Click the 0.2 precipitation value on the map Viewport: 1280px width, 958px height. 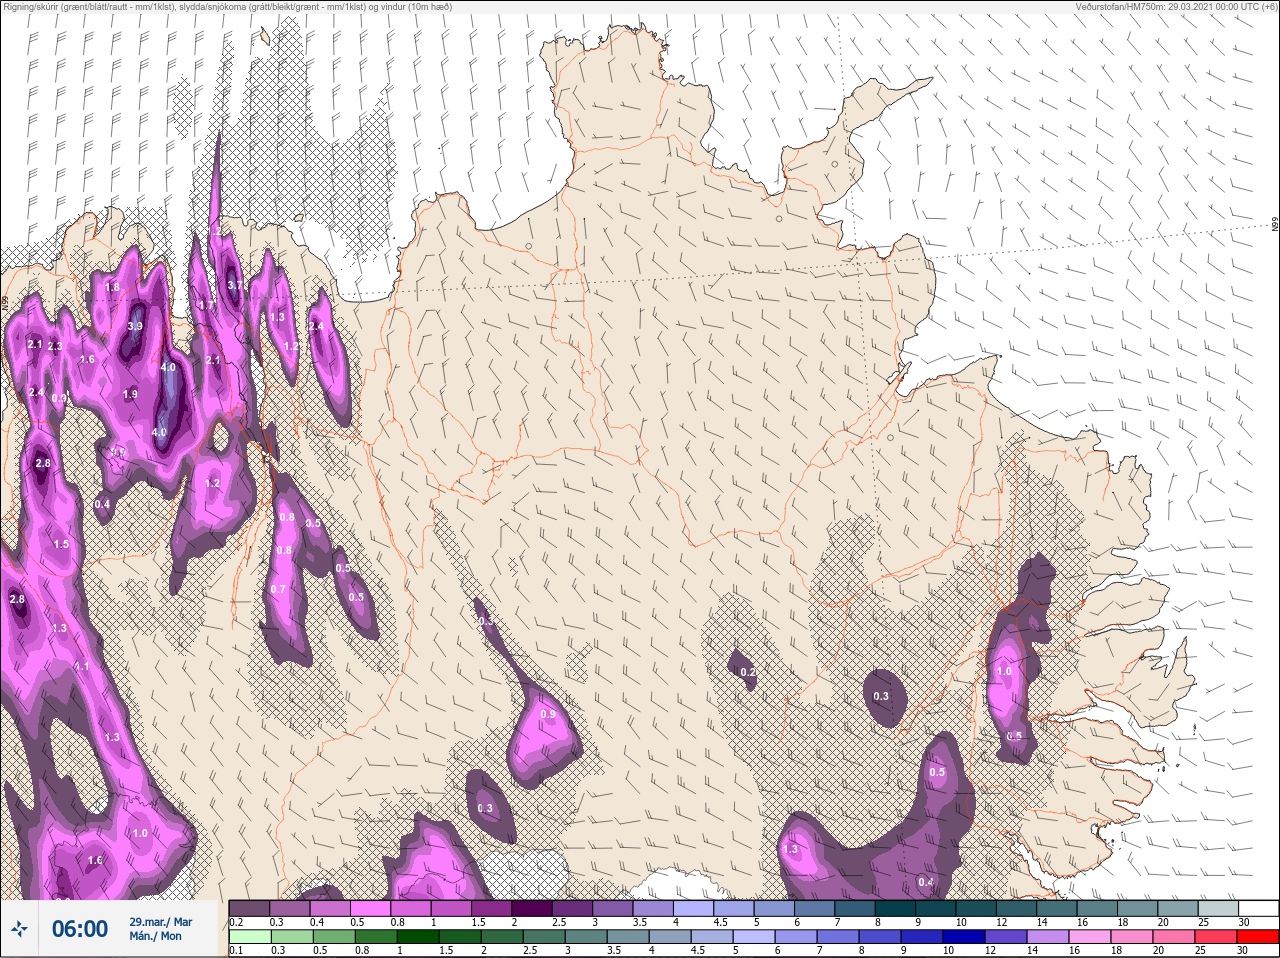748,673
